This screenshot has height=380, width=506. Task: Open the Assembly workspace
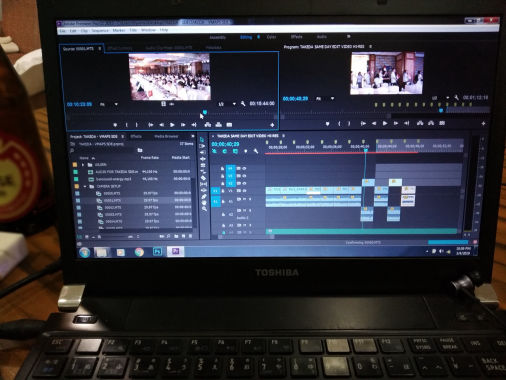click(x=218, y=37)
